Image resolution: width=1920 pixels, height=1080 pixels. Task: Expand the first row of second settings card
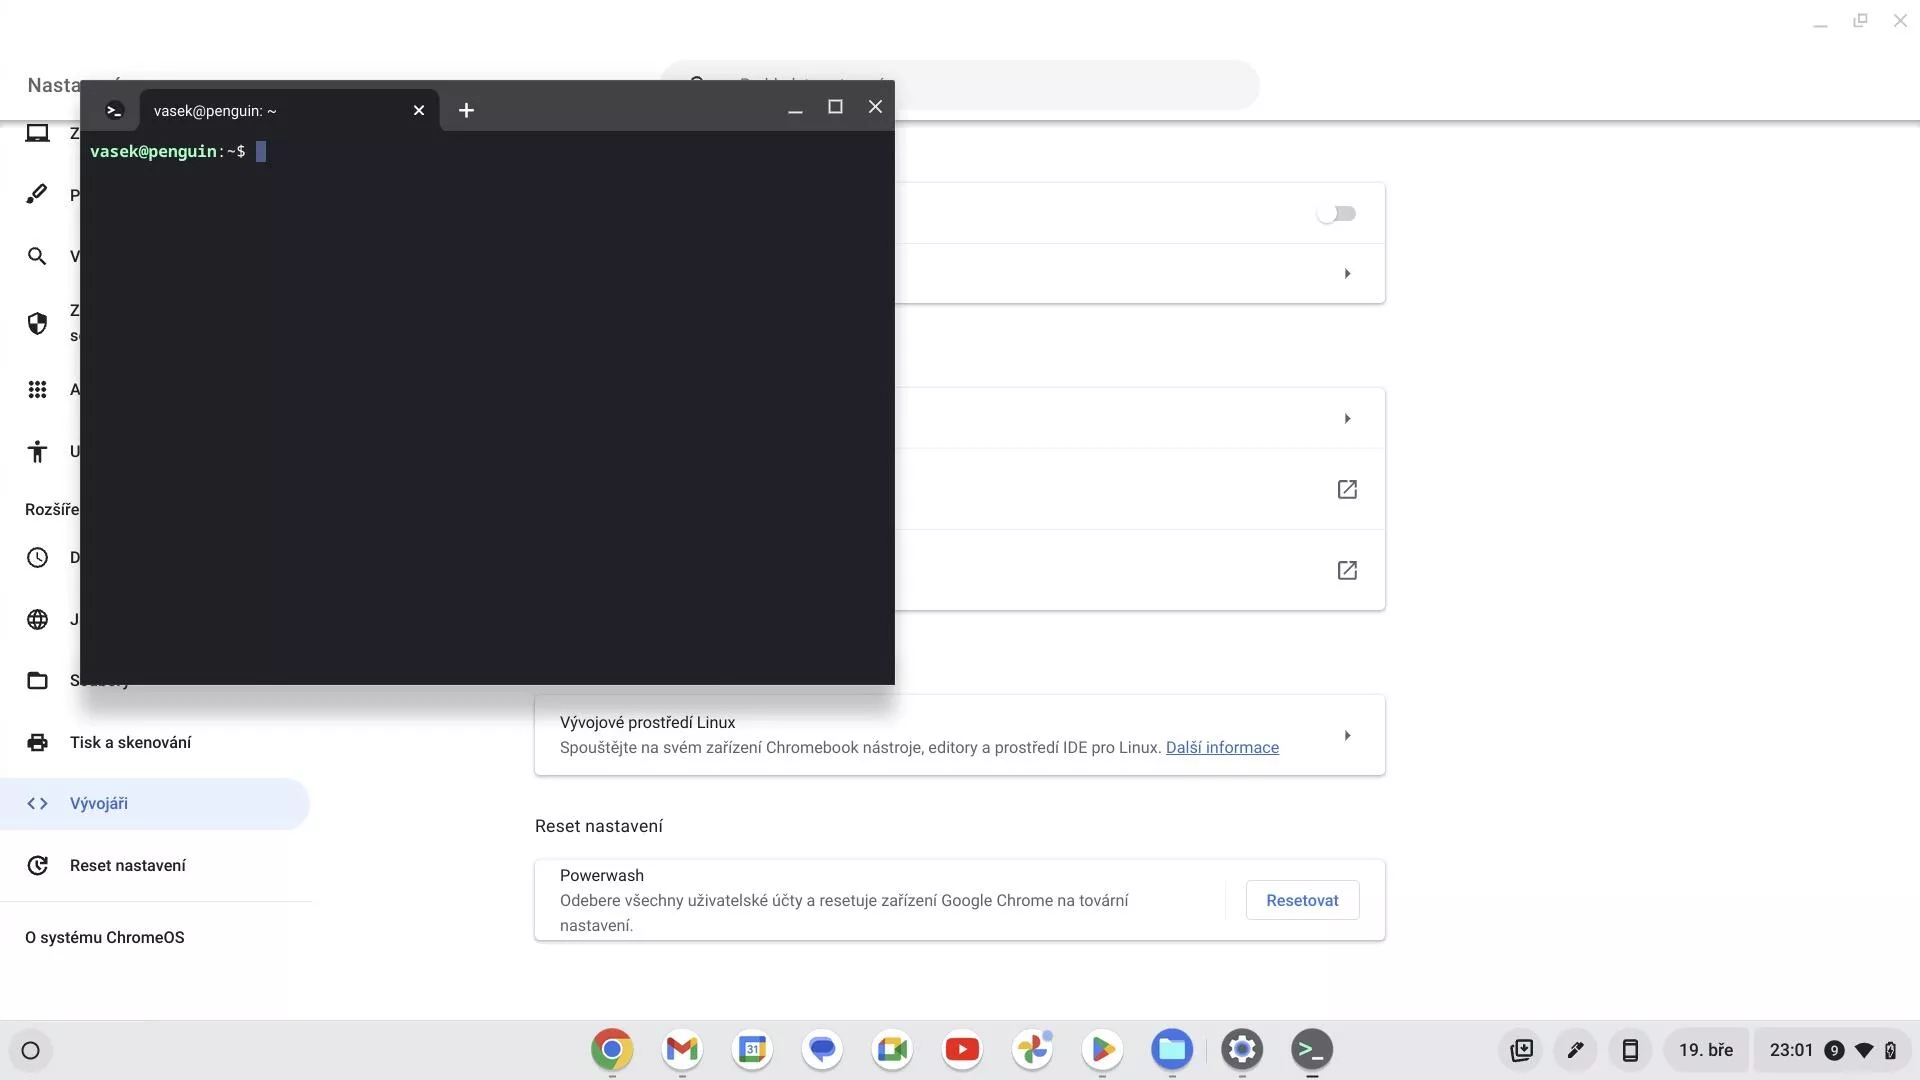1347,418
